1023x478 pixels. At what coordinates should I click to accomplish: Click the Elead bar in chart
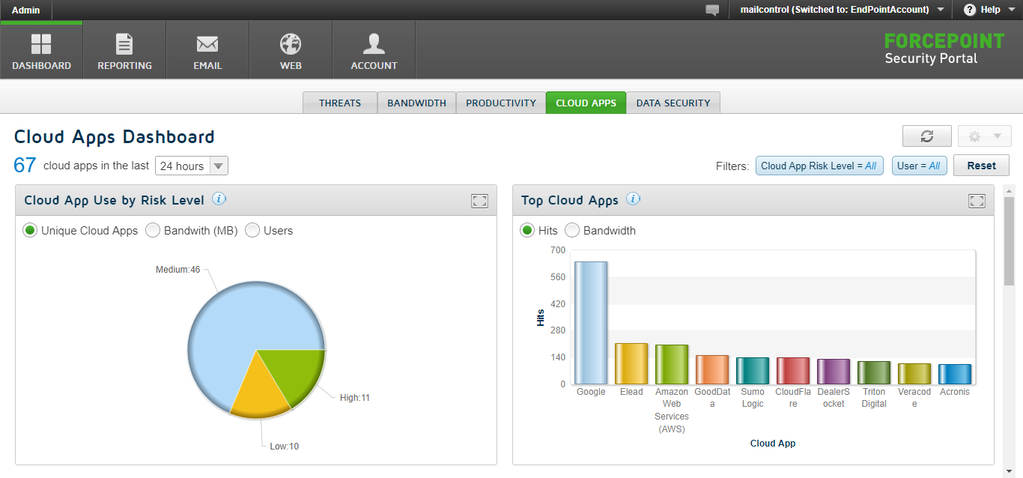(x=631, y=364)
